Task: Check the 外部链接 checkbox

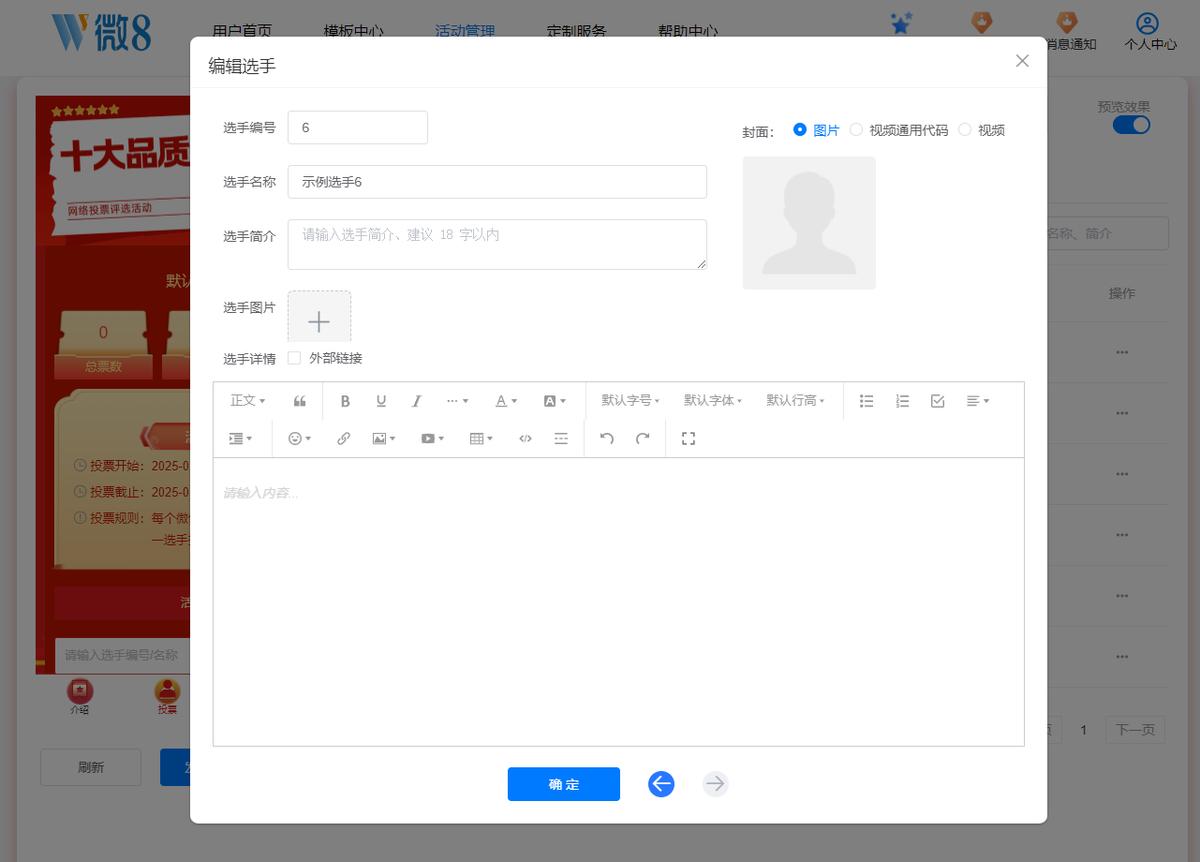Action: coord(294,358)
